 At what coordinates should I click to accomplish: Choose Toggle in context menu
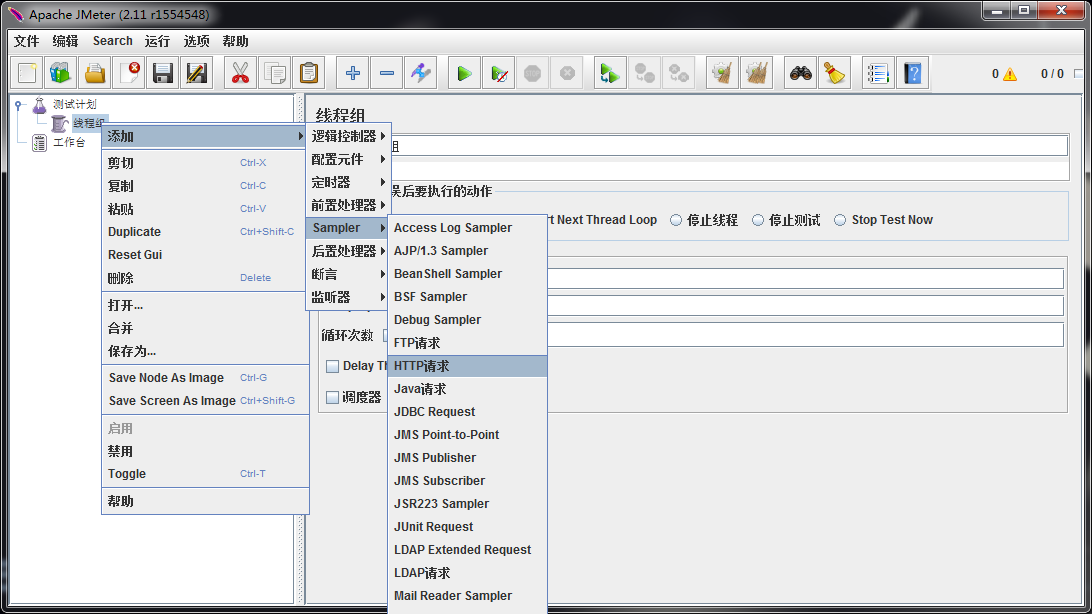tap(205, 474)
